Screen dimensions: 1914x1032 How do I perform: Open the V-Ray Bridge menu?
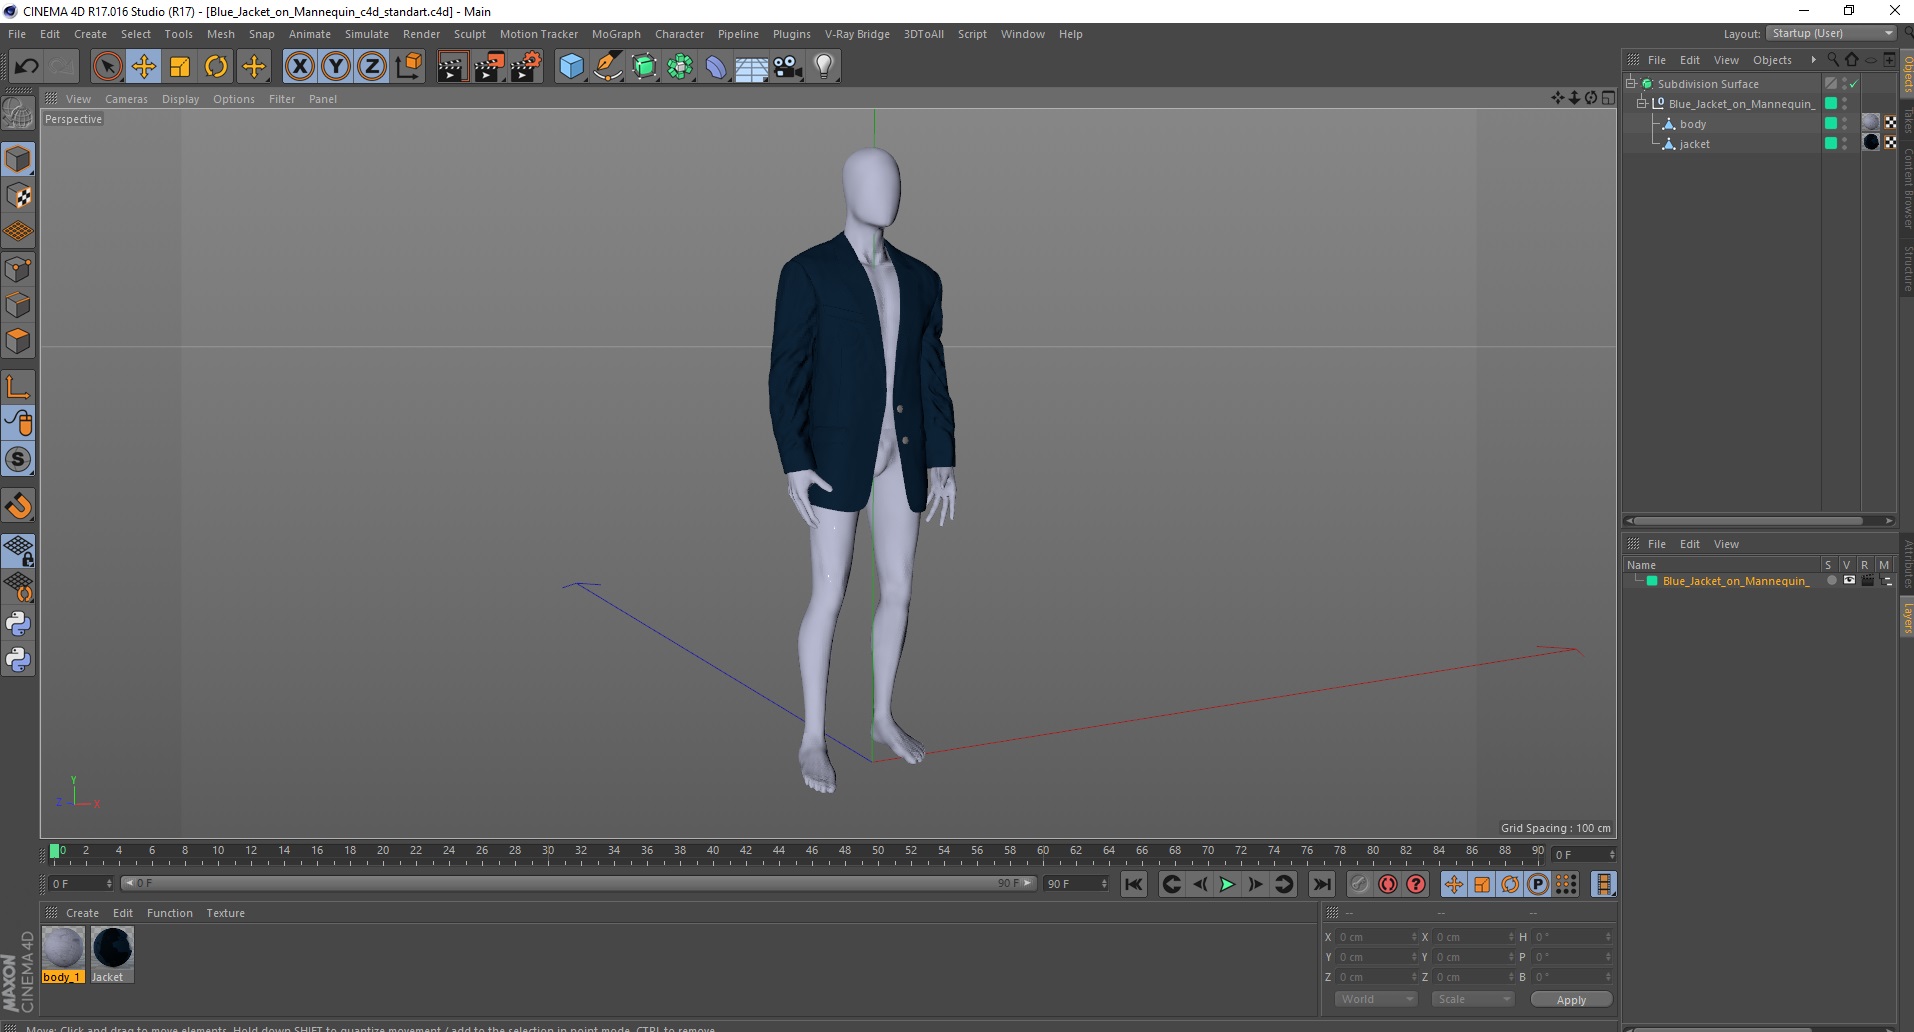(x=857, y=34)
